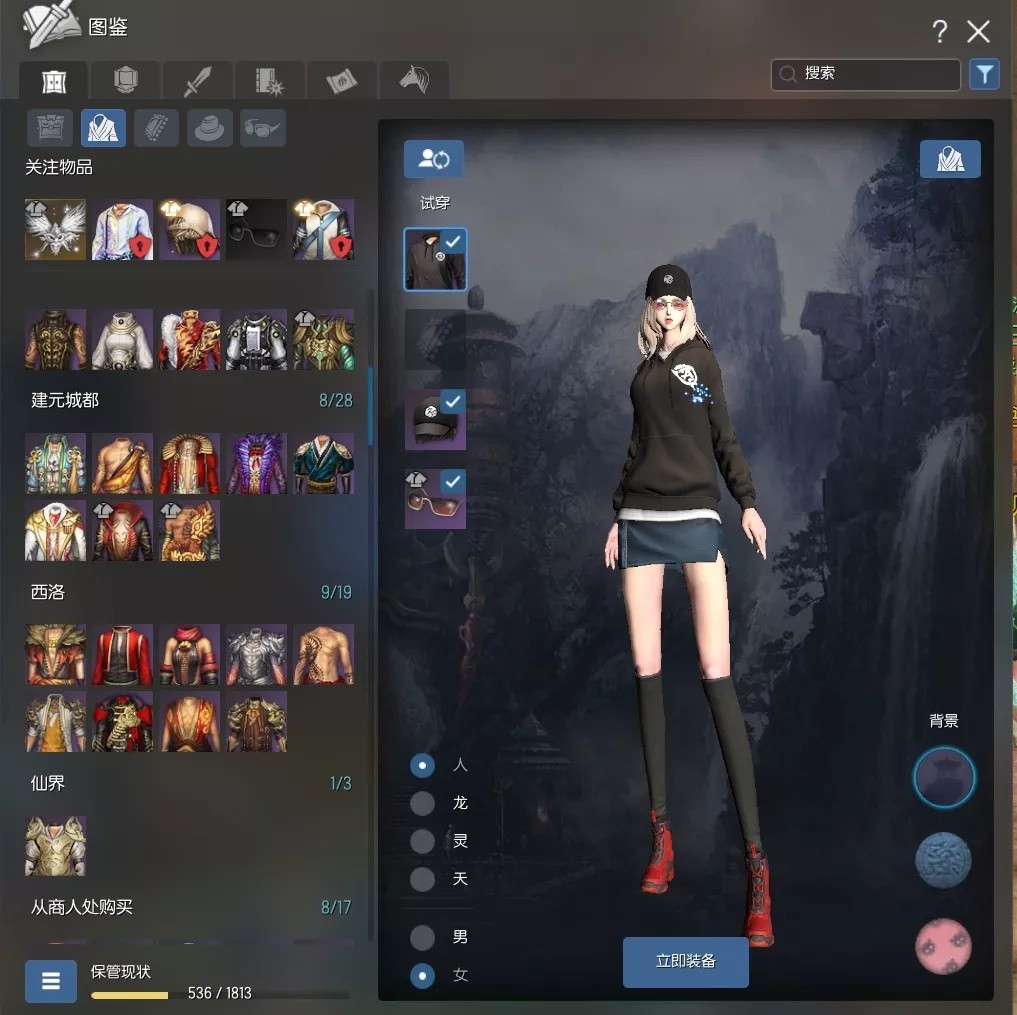The image size is (1017, 1015).
Task: Choose the dark temple background swatch
Action: pyautogui.click(x=944, y=777)
